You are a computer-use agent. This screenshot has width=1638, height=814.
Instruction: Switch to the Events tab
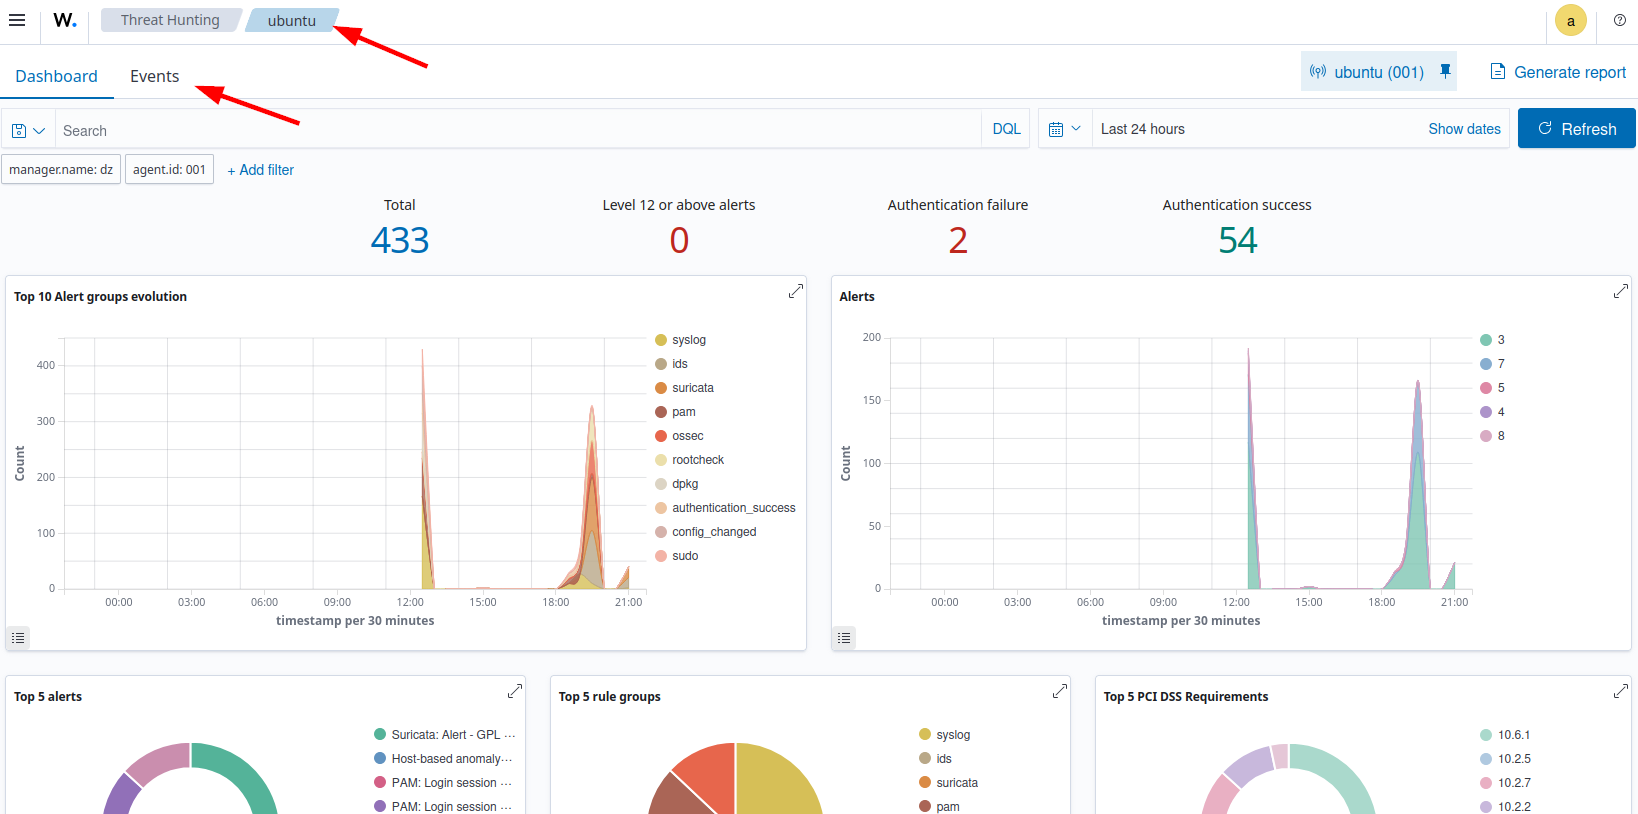pos(154,77)
